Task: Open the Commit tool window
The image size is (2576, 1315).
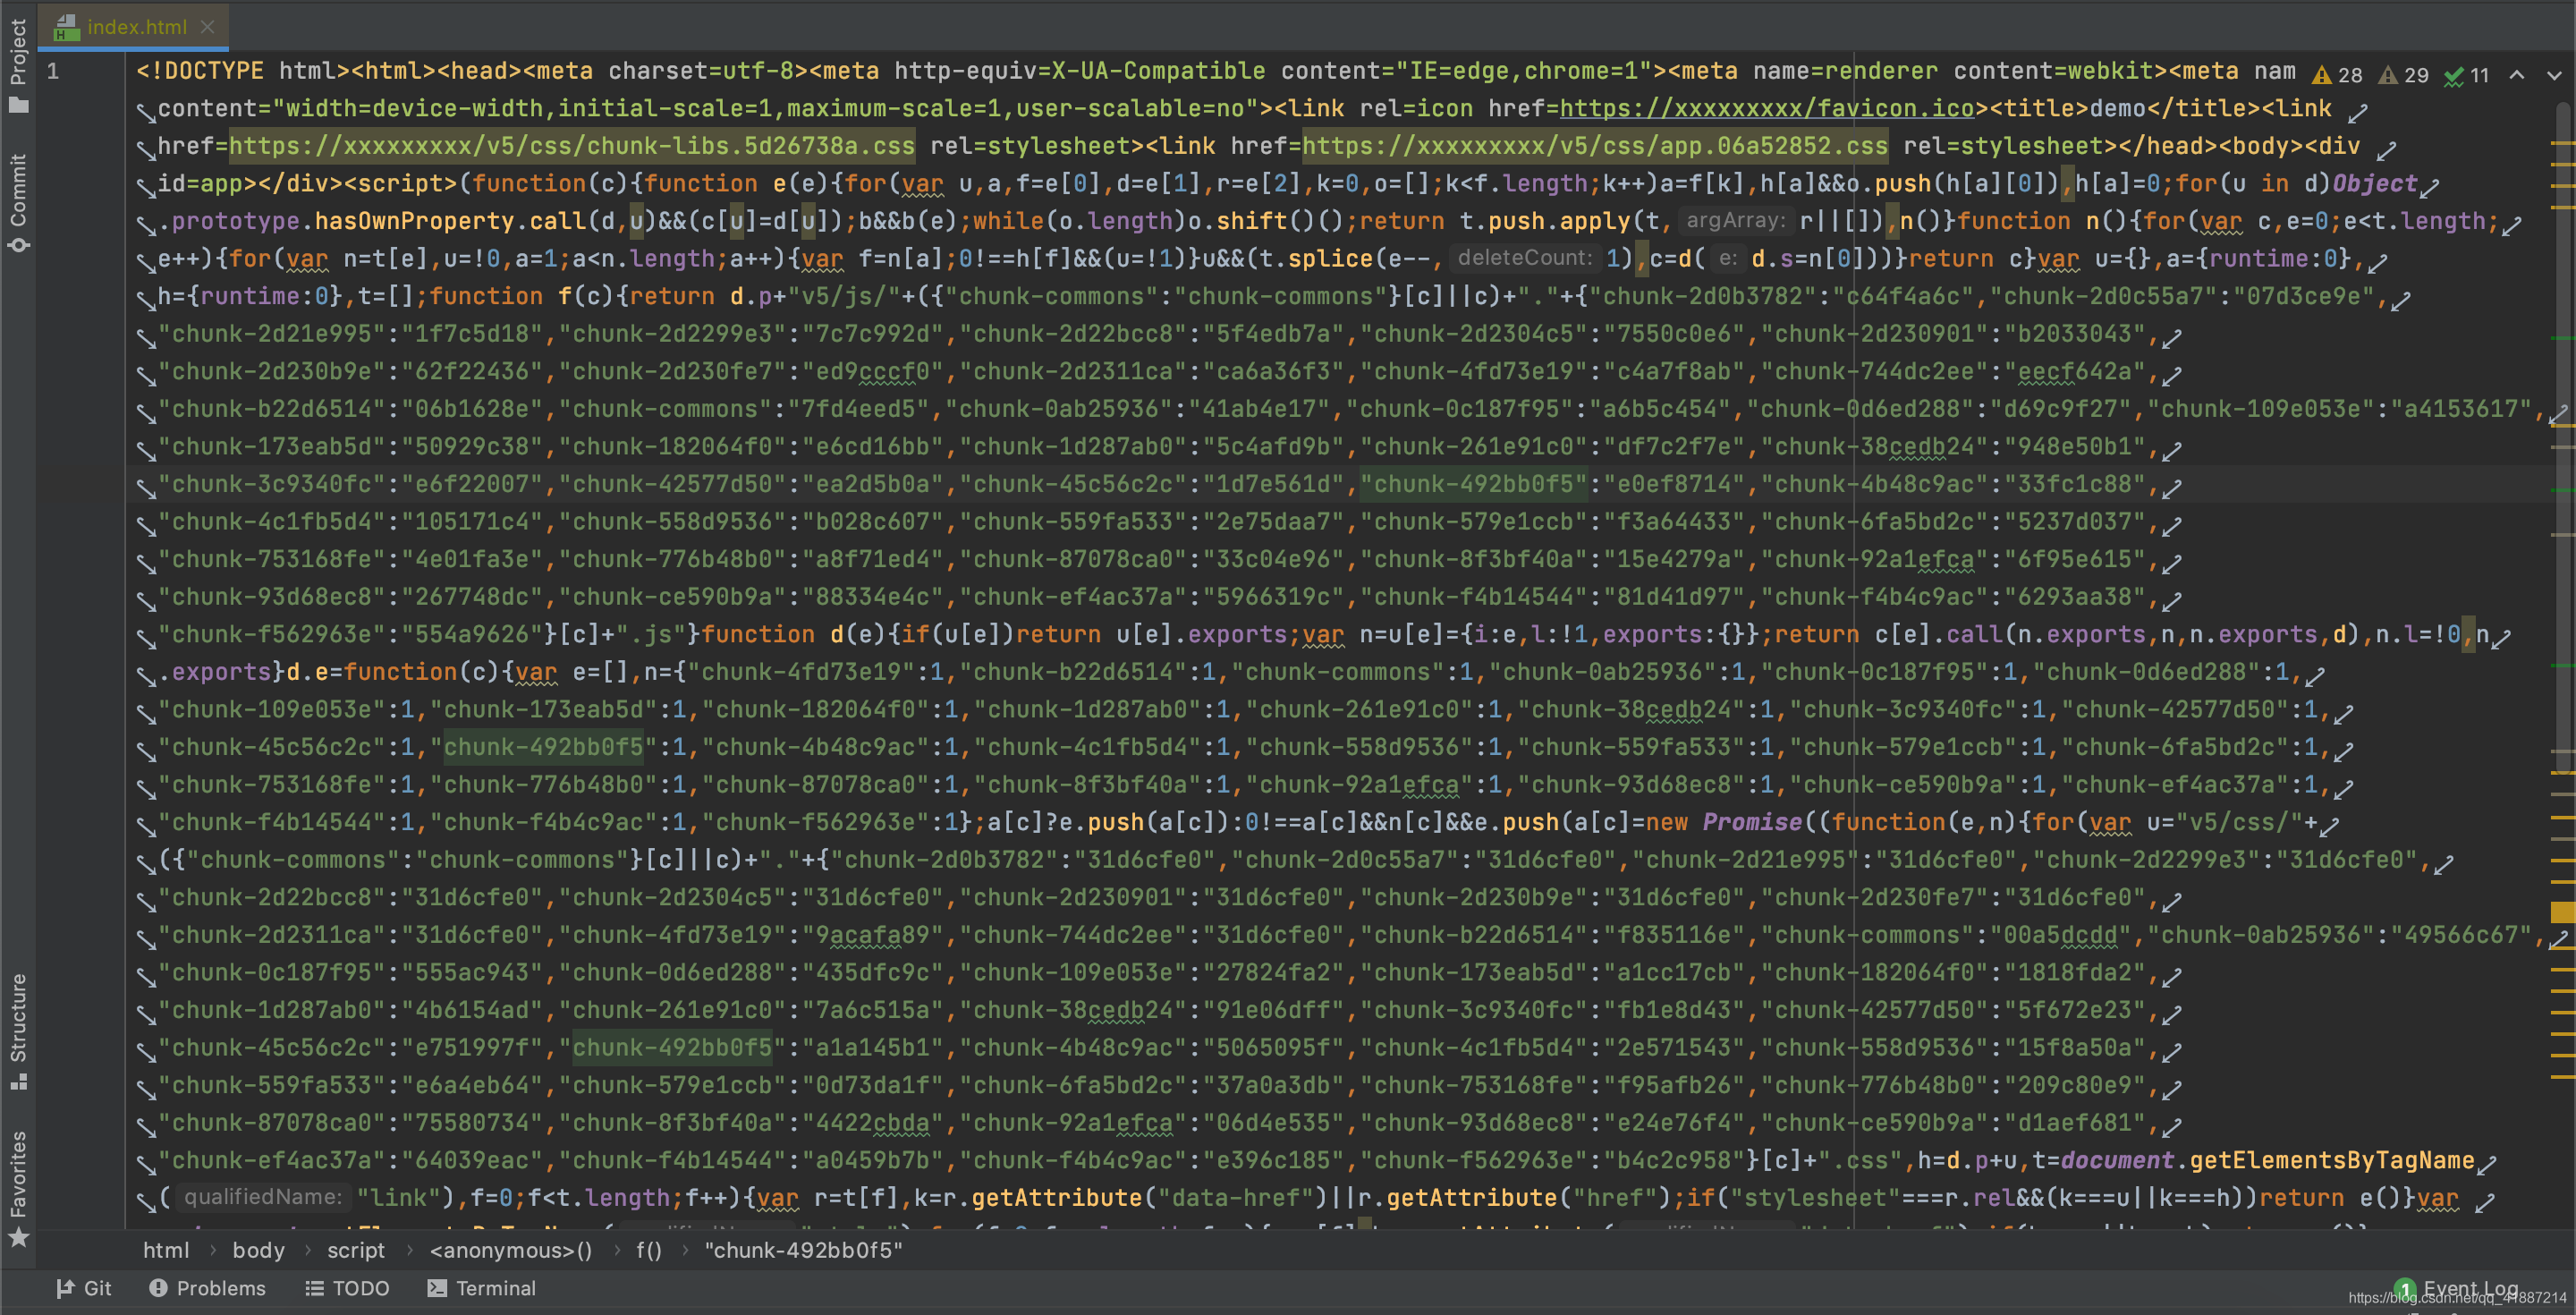Action: point(17,190)
